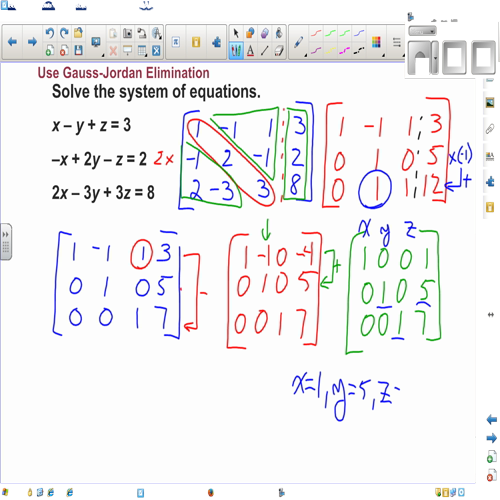Add a new page in the toolbar
This screenshot has height=500, width=500.
(x=50, y=51)
